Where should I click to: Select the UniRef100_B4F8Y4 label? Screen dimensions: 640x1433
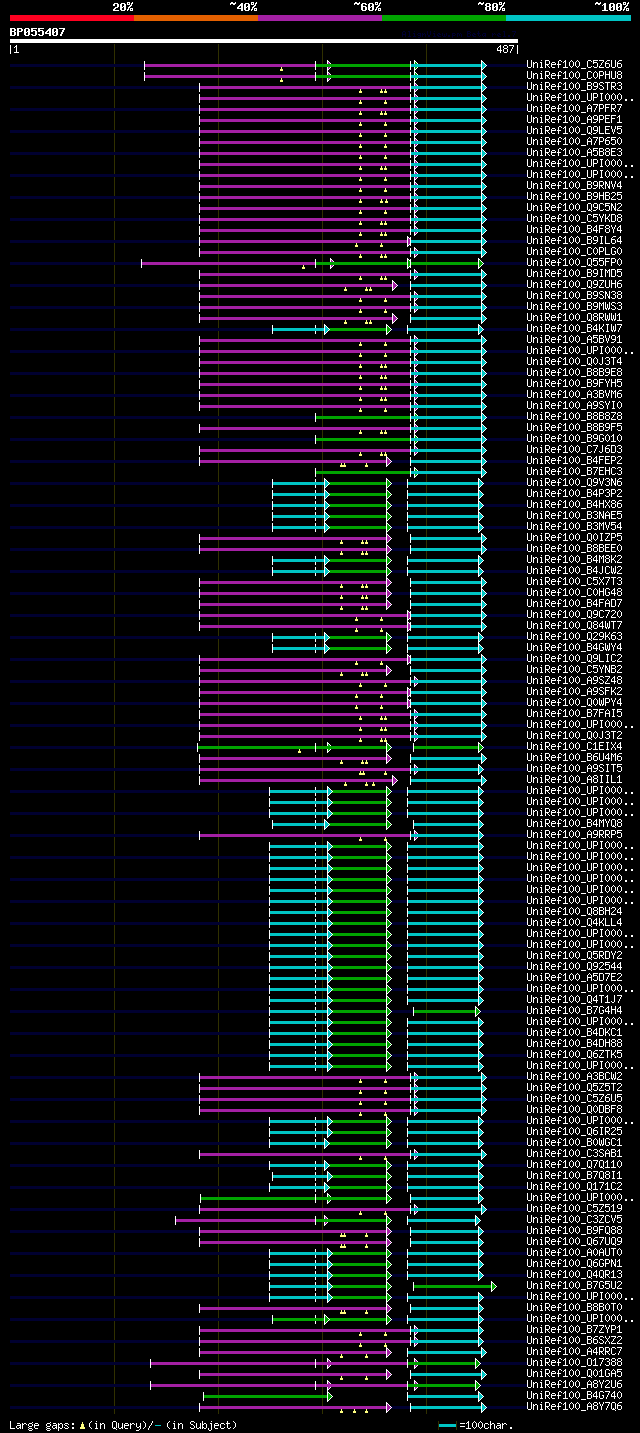coord(574,230)
